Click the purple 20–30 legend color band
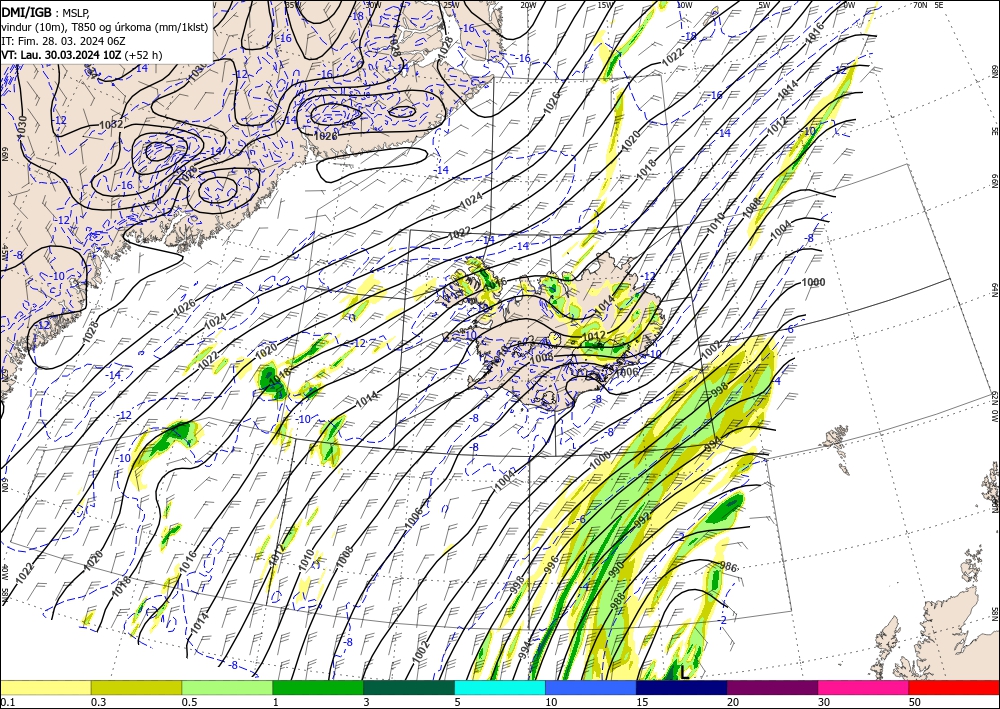This screenshot has width=1000, height=709. [x=772, y=687]
